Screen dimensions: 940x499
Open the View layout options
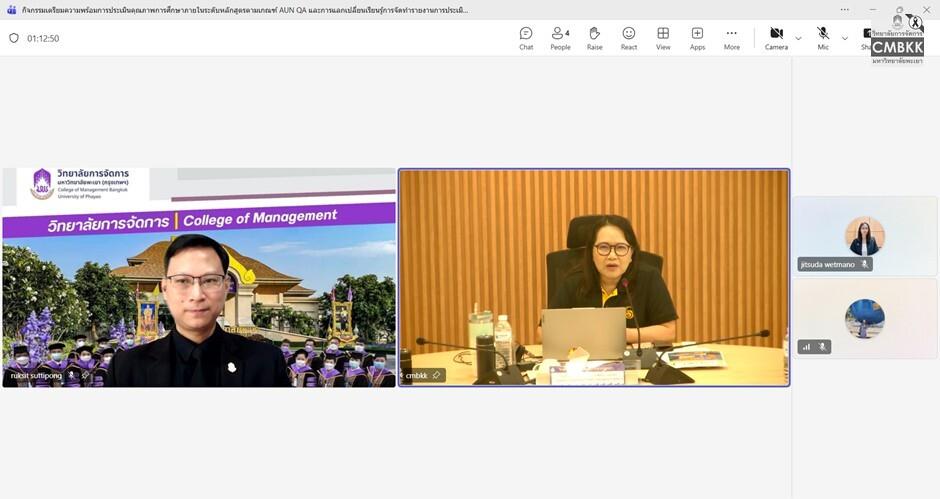[663, 38]
